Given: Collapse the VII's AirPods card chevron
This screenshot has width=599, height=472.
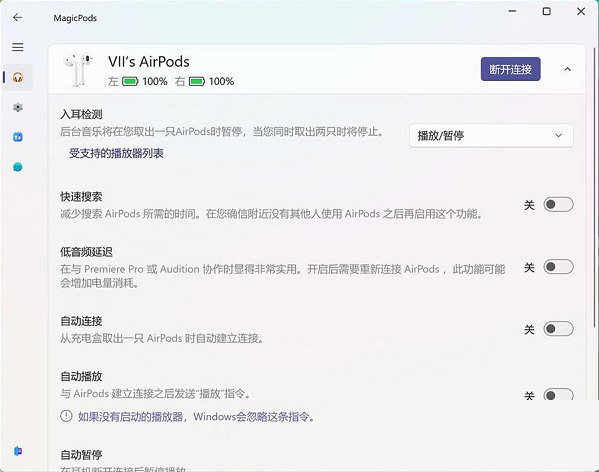Looking at the screenshot, I should click(x=567, y=69).
